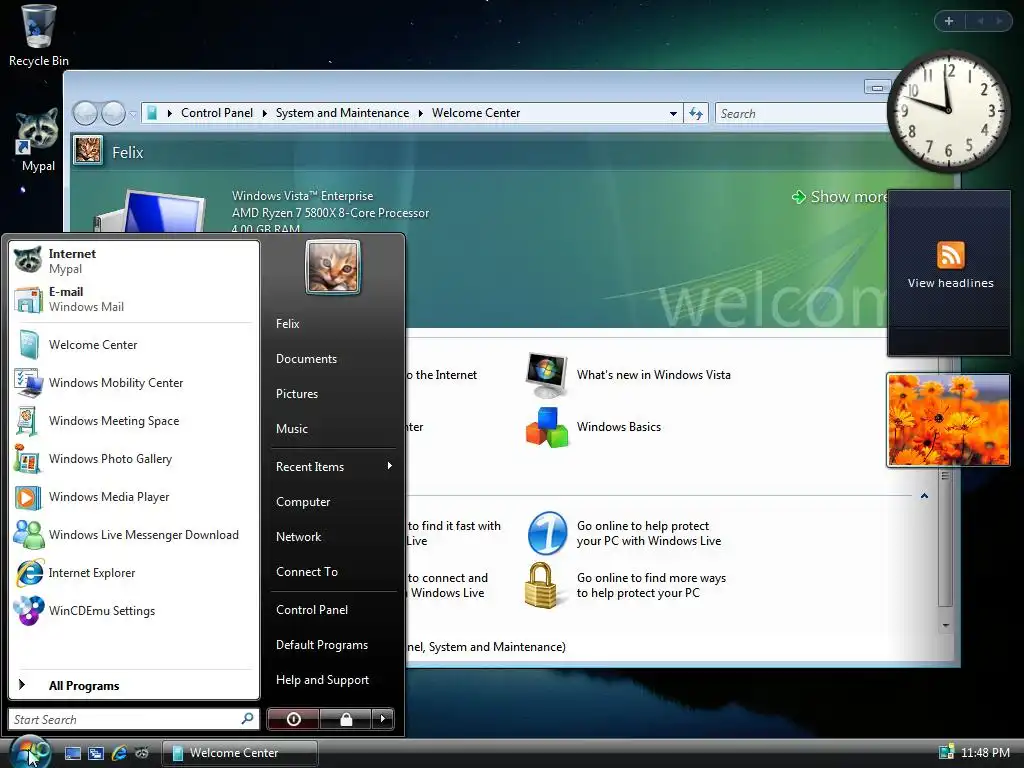Open Help and Support
The width and height of the screenshot is (1024, 768).
tap(334, 680)
